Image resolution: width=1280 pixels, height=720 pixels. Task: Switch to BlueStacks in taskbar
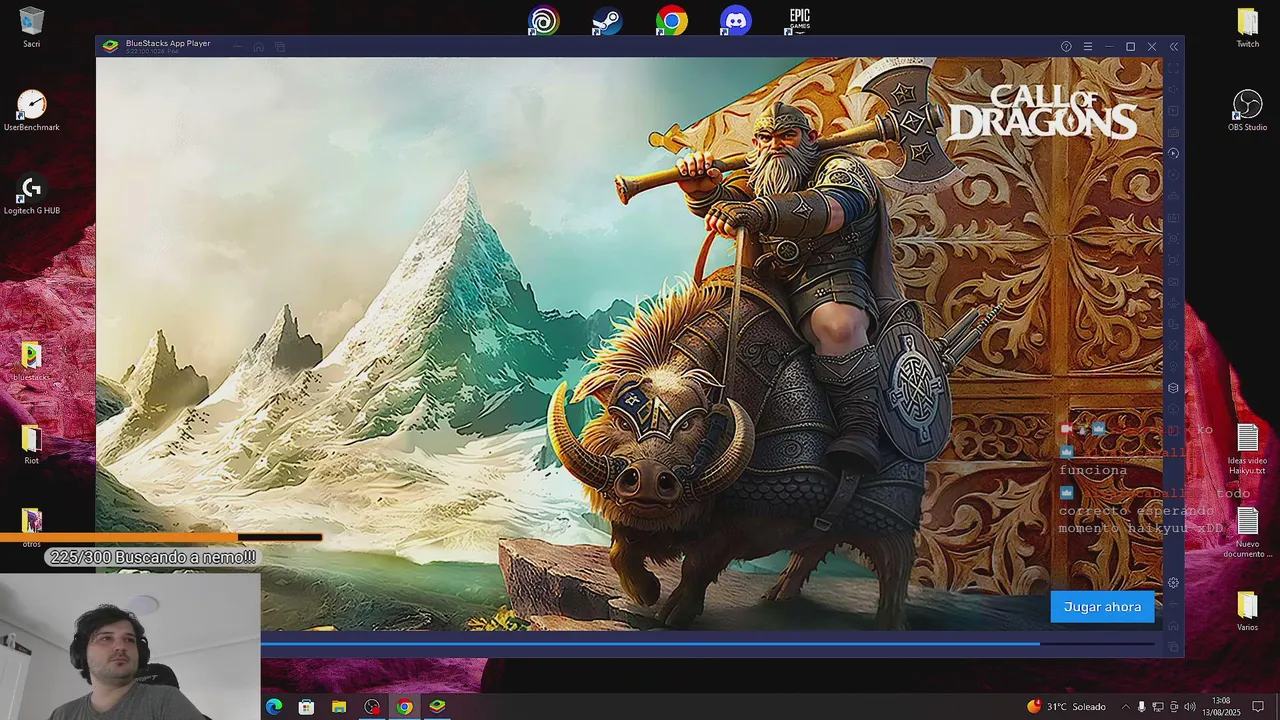click(x=437, y=707)
